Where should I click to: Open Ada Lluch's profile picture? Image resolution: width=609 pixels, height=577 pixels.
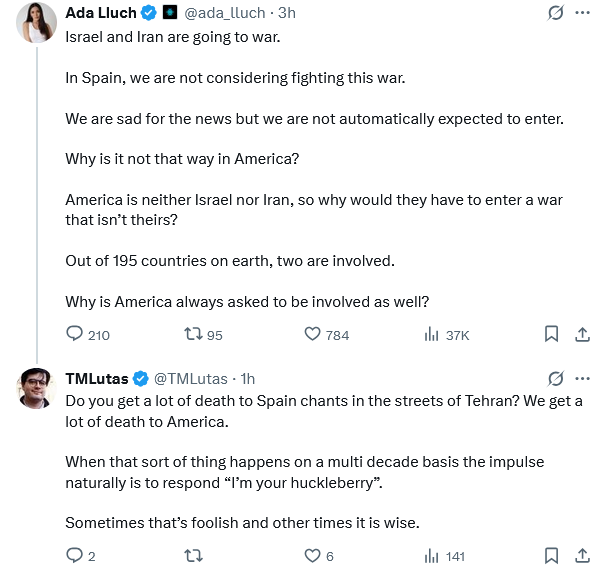(37, 22)
